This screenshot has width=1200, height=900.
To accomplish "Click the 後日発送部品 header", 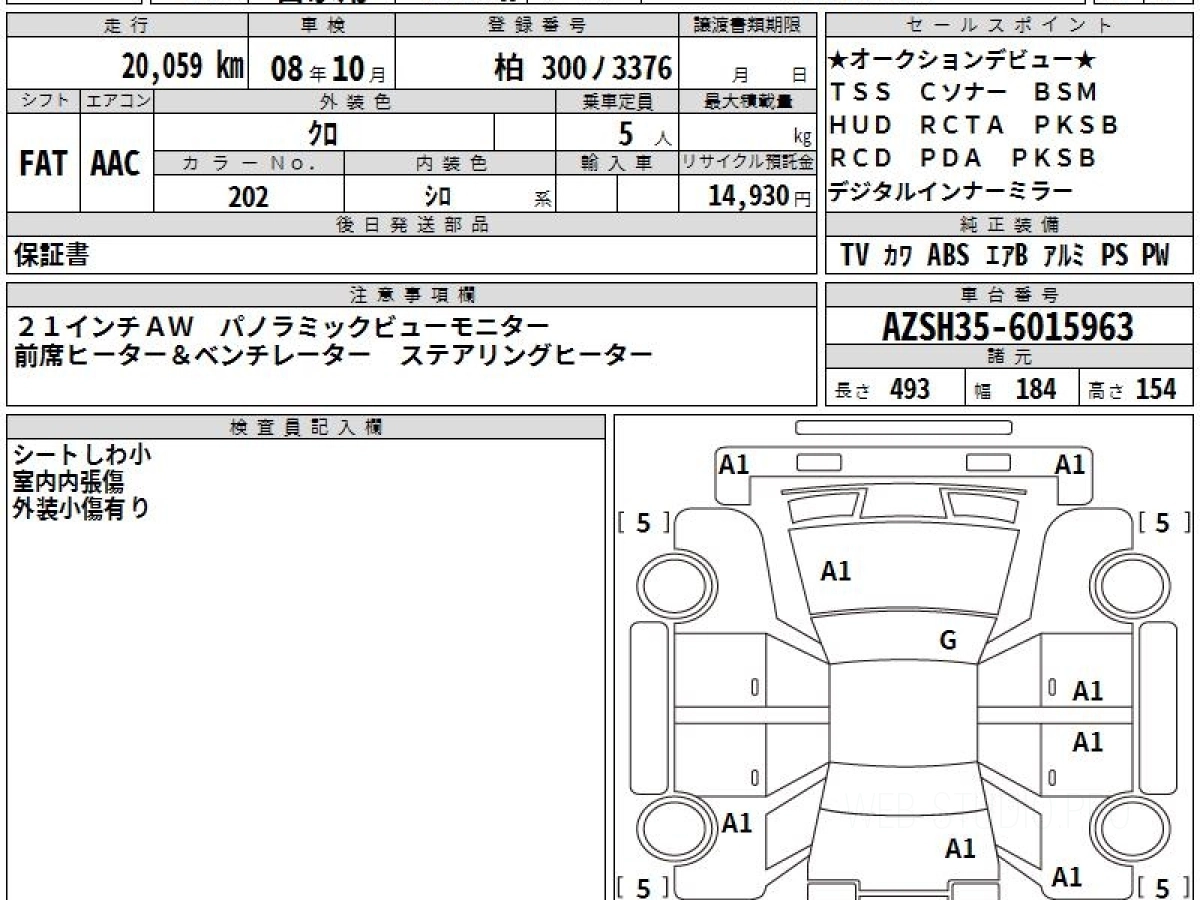I will (412, 225).
